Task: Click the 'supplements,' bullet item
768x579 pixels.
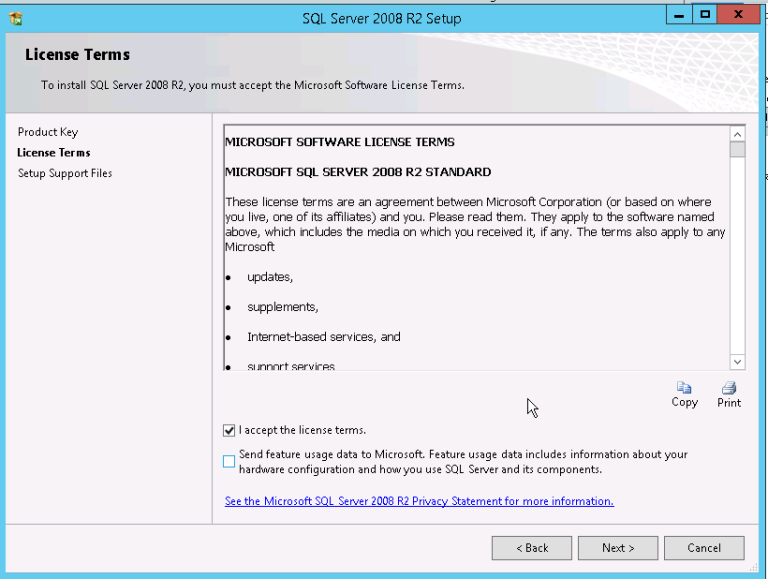Action: tap(283, 307)
